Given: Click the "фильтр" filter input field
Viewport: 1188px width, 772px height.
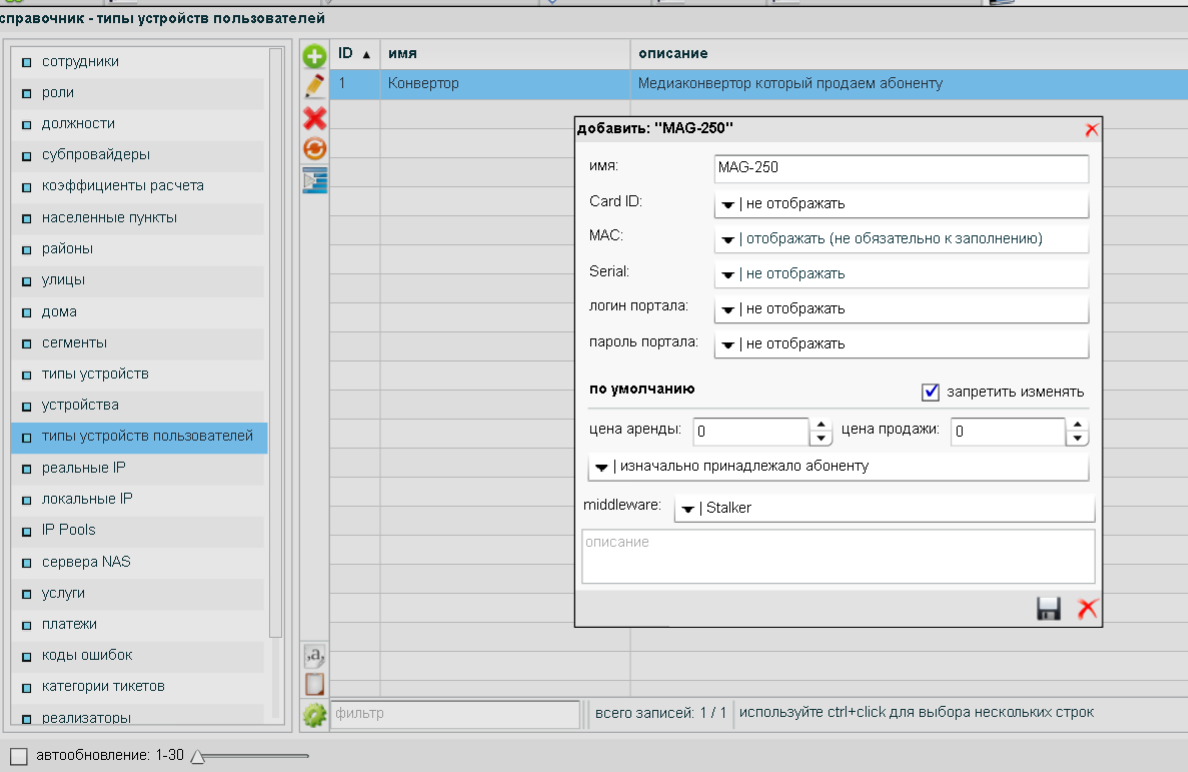Looking at the screenshot, I should pyautogui.click(x=455, y=714).
